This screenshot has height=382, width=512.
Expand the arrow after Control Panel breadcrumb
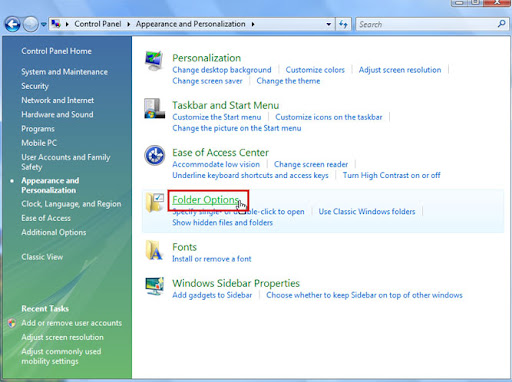tap(129, 24)
